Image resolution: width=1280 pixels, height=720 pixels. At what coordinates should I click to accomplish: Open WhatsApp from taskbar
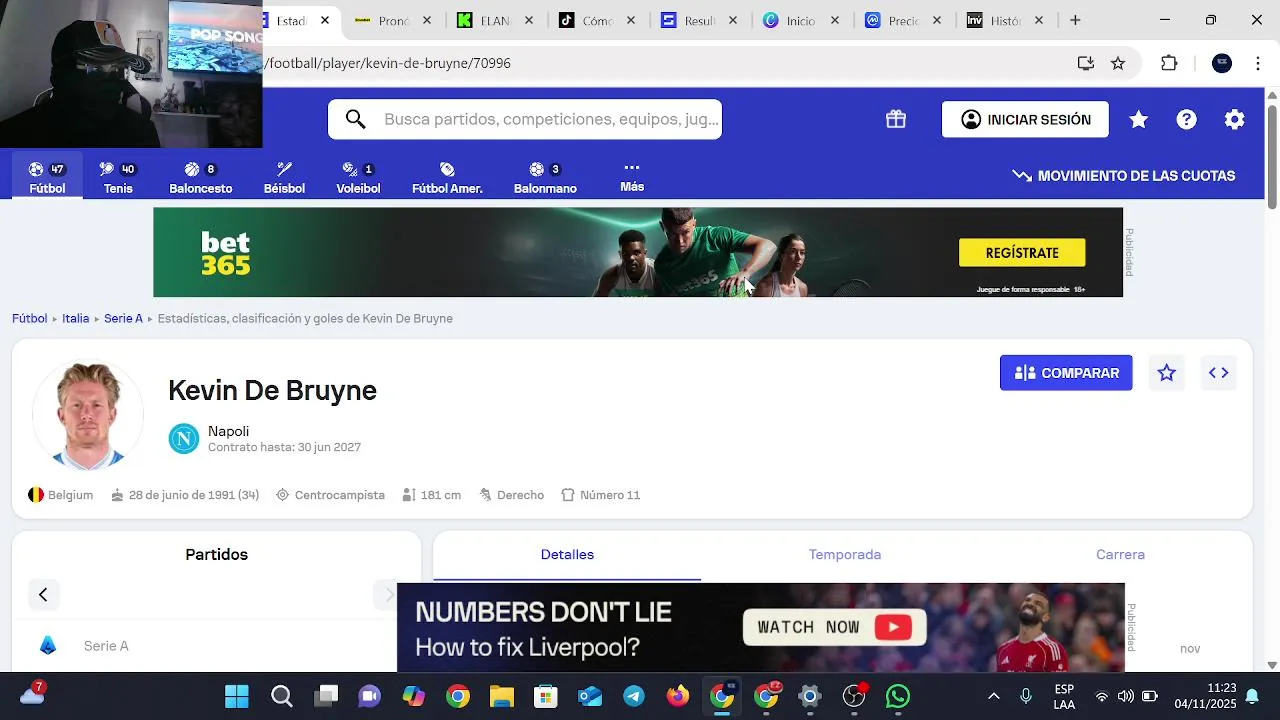pyautogui.click(x=898, y=696)
